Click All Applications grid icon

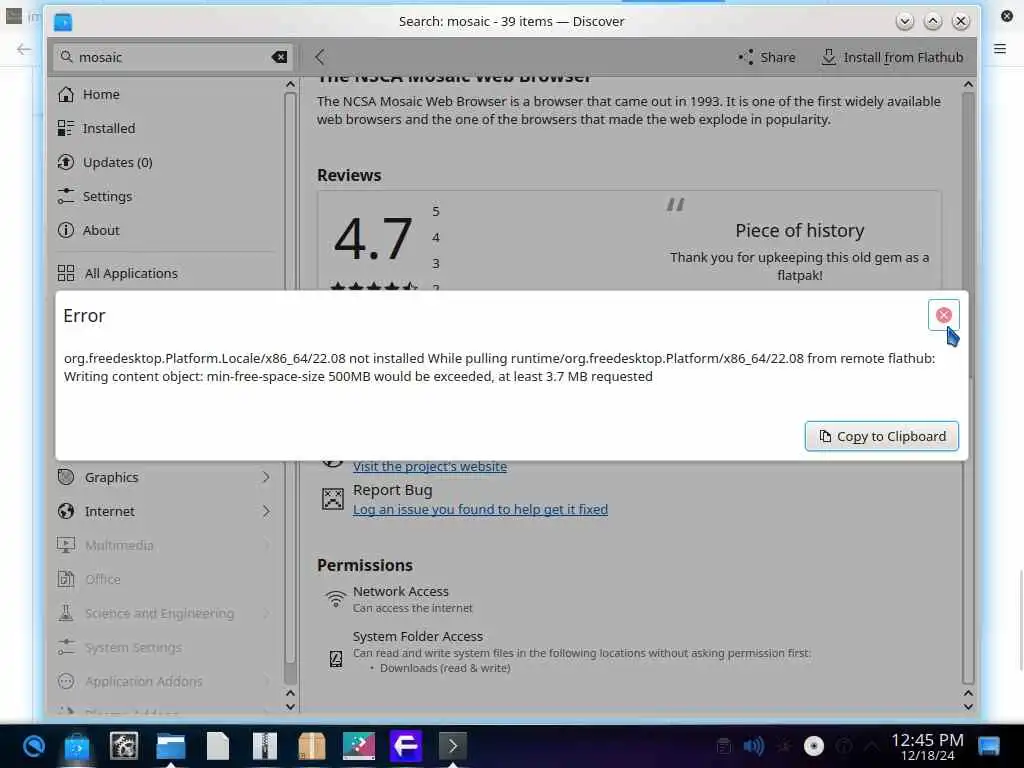[x=66, y=273]
